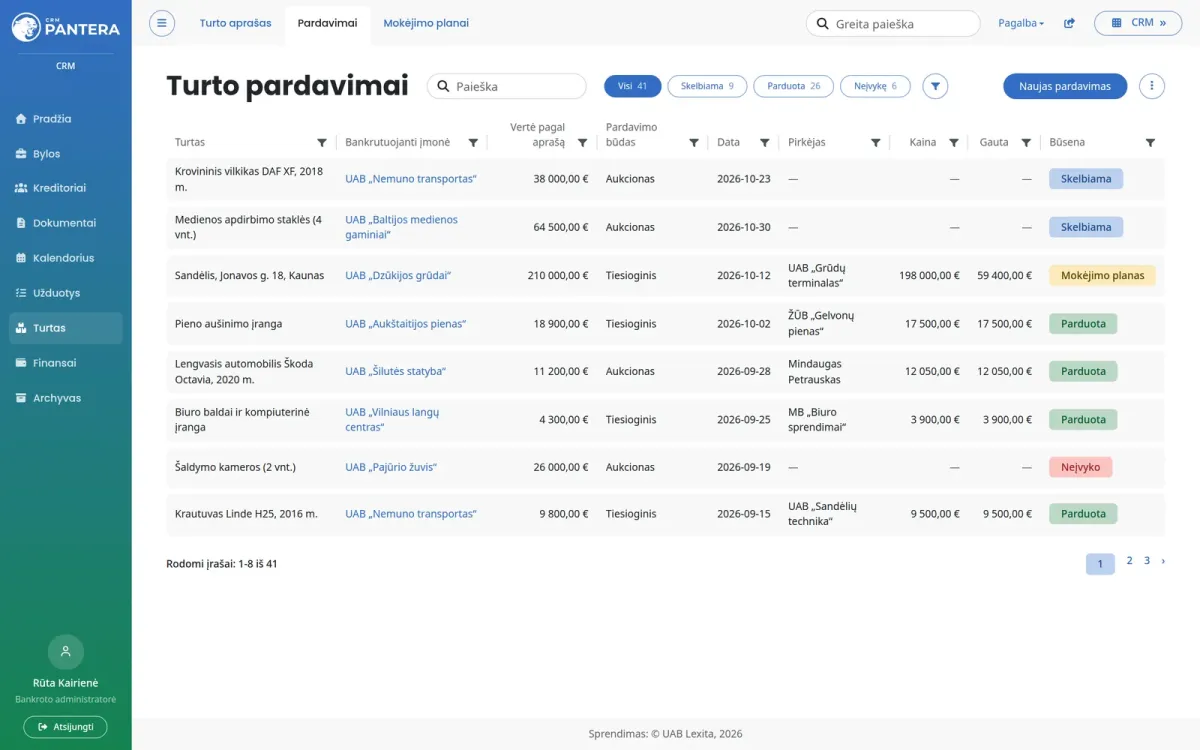Toggle the sidebar hamburger menu button
This screenshot has width=1200, height=750.
(162, 23)
